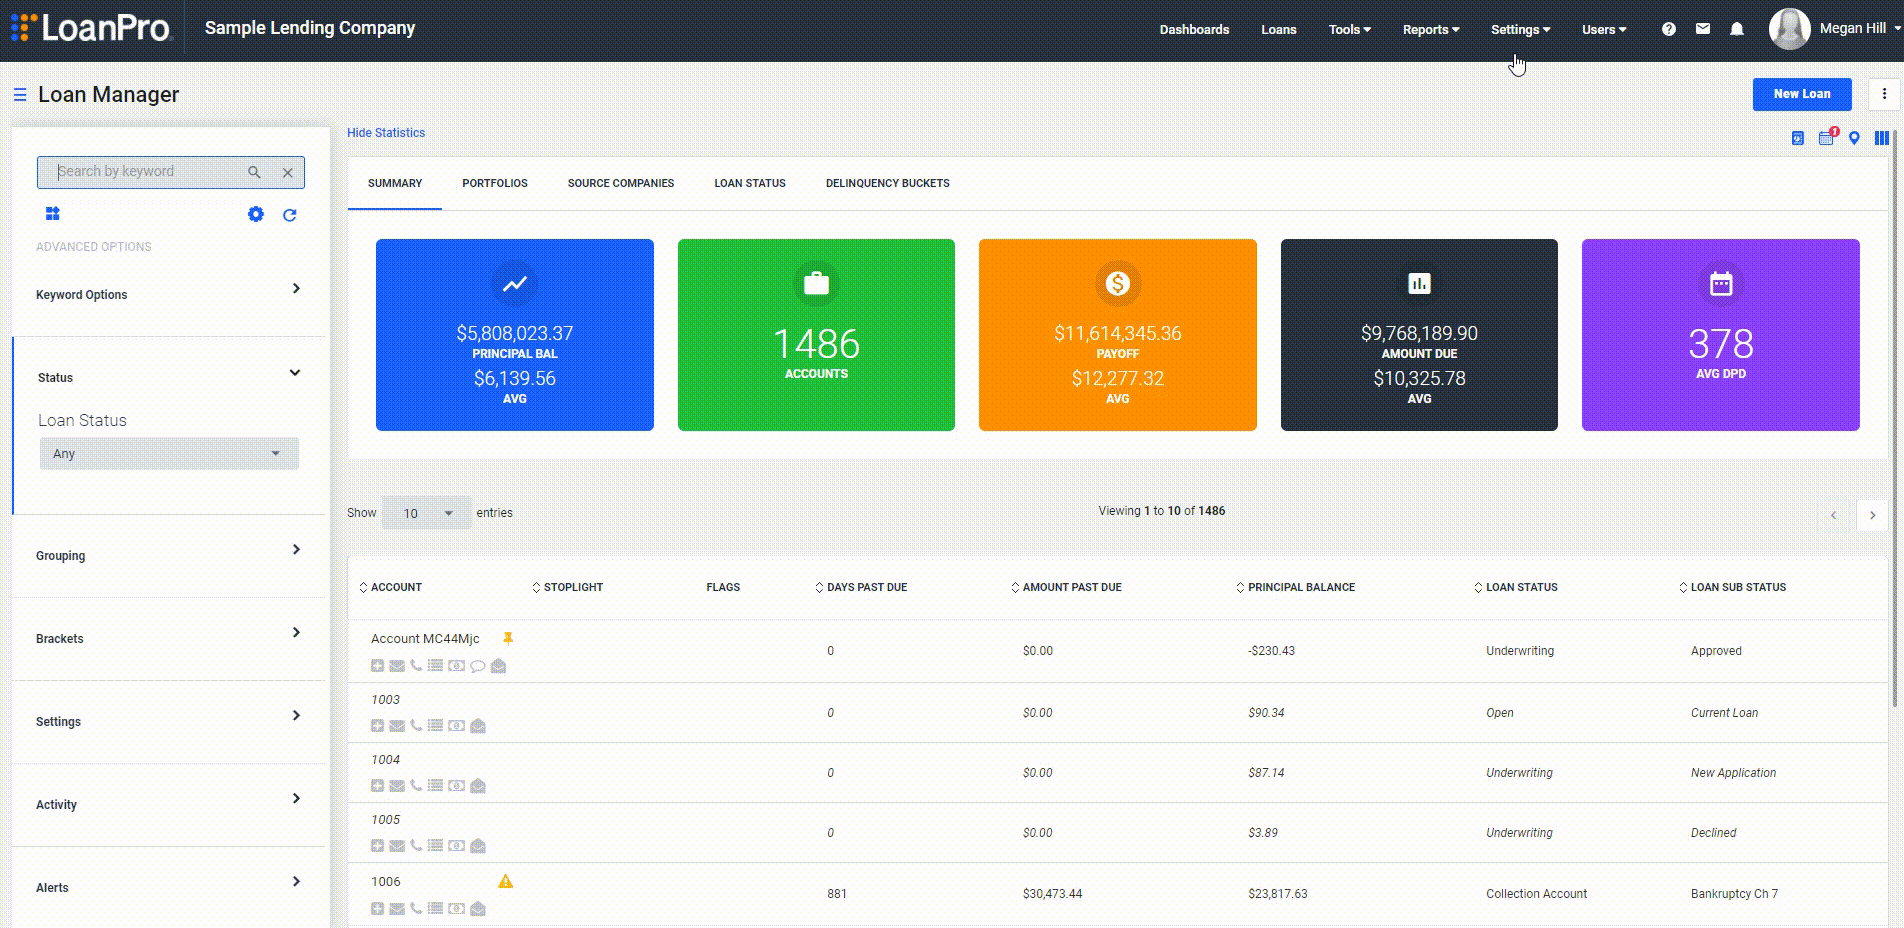Viewport: 1904px width, 928px height.
Task: Click the calendar icon on Avg DPD card
Action: pos(1721,284)
